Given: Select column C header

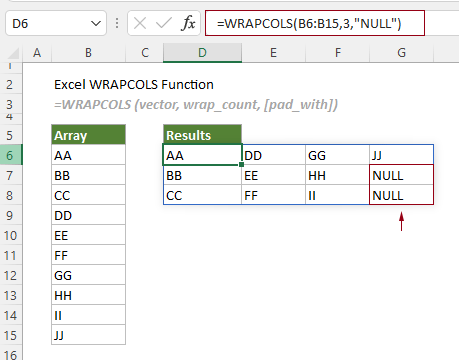Looking at the screenshot, I should click(144, 53).
